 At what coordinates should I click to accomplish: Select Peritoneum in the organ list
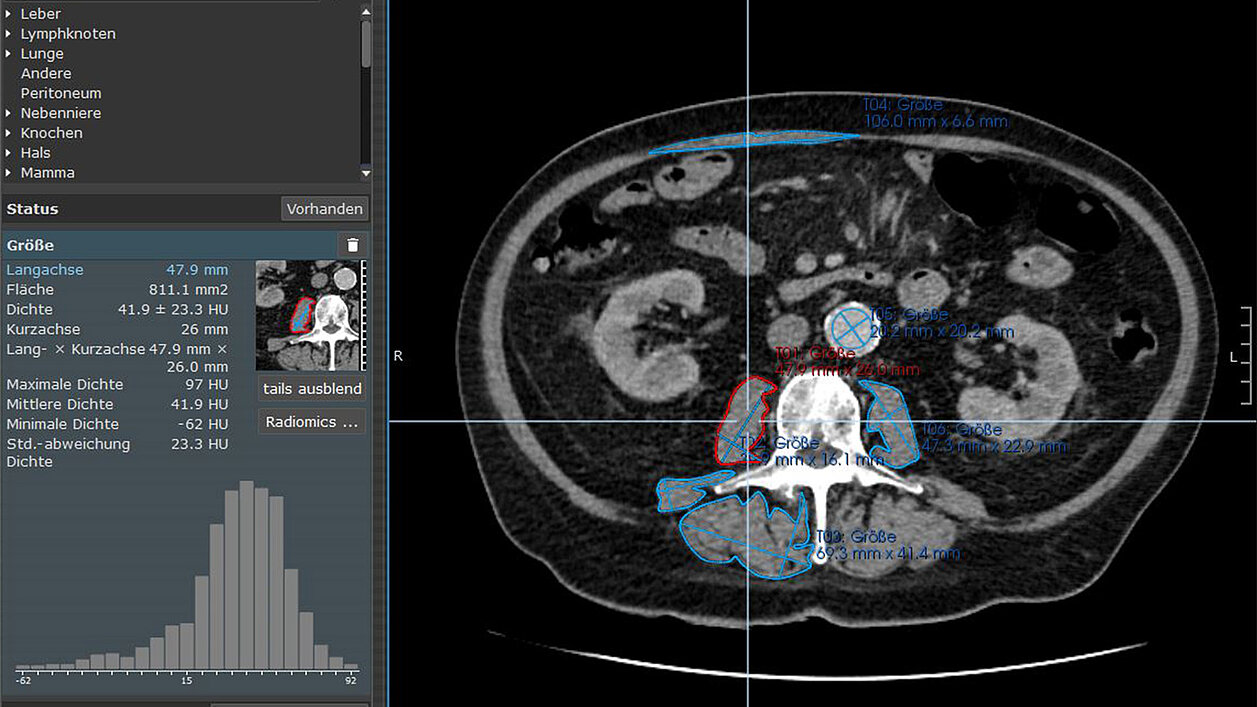point(61,93)
